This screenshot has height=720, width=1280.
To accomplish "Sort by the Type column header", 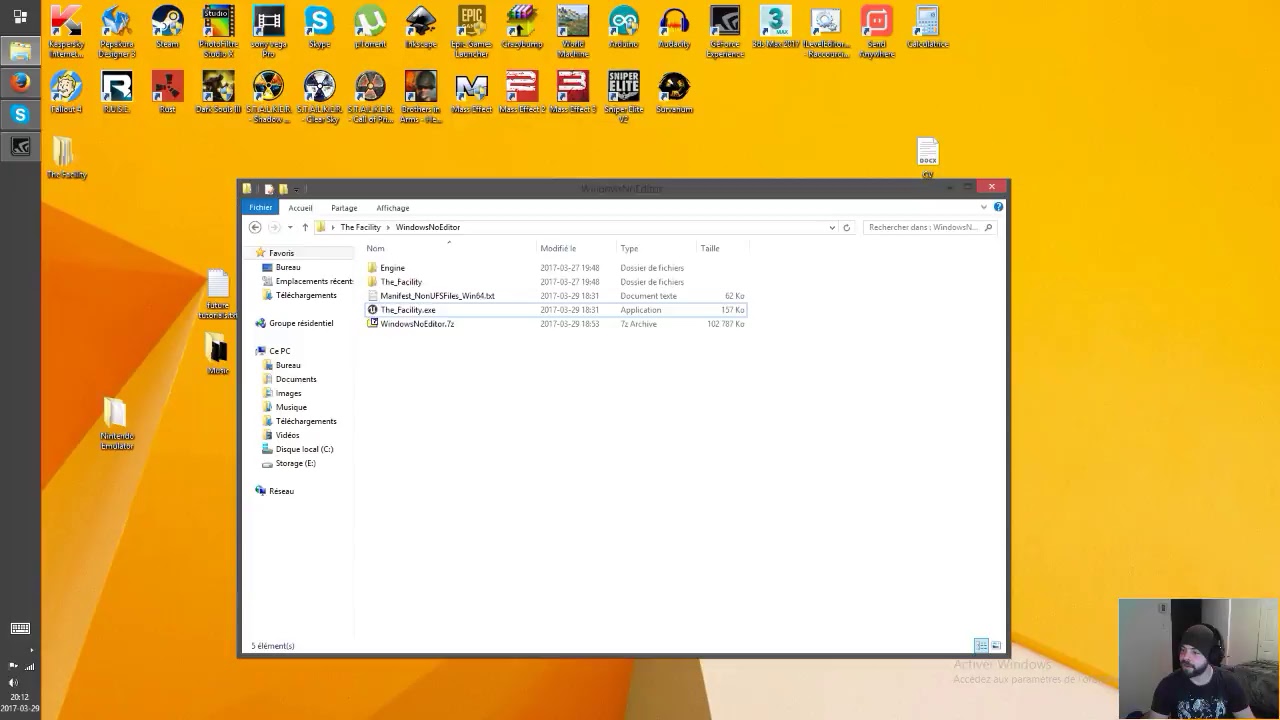I will coord(629,248).
